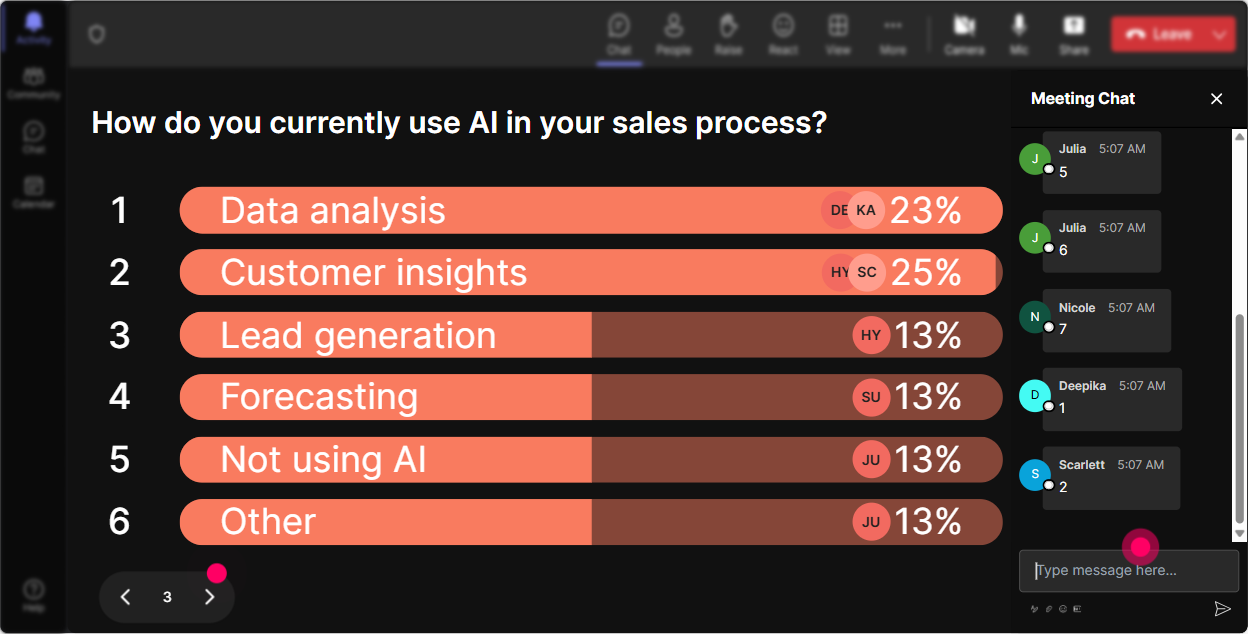Leave the meeting
This screenshot has width=1248, height=634.
point(1159,34)
